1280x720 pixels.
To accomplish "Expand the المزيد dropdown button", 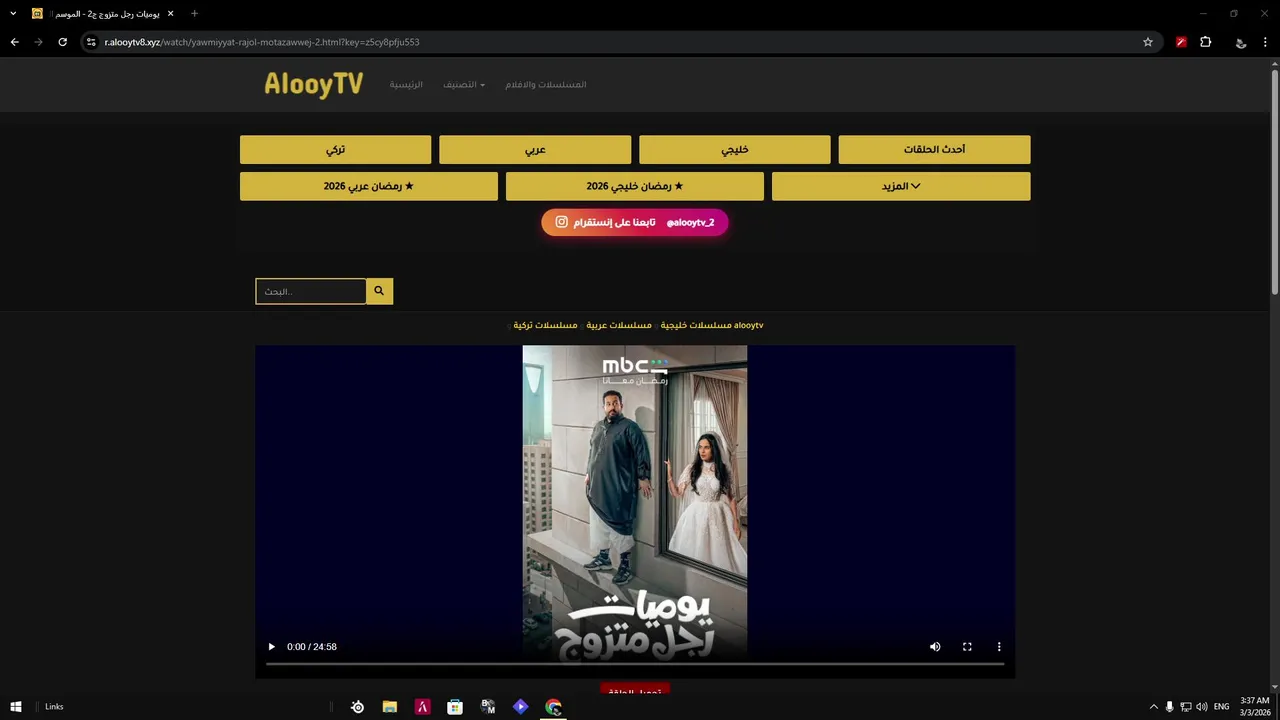I will point(901,186).
